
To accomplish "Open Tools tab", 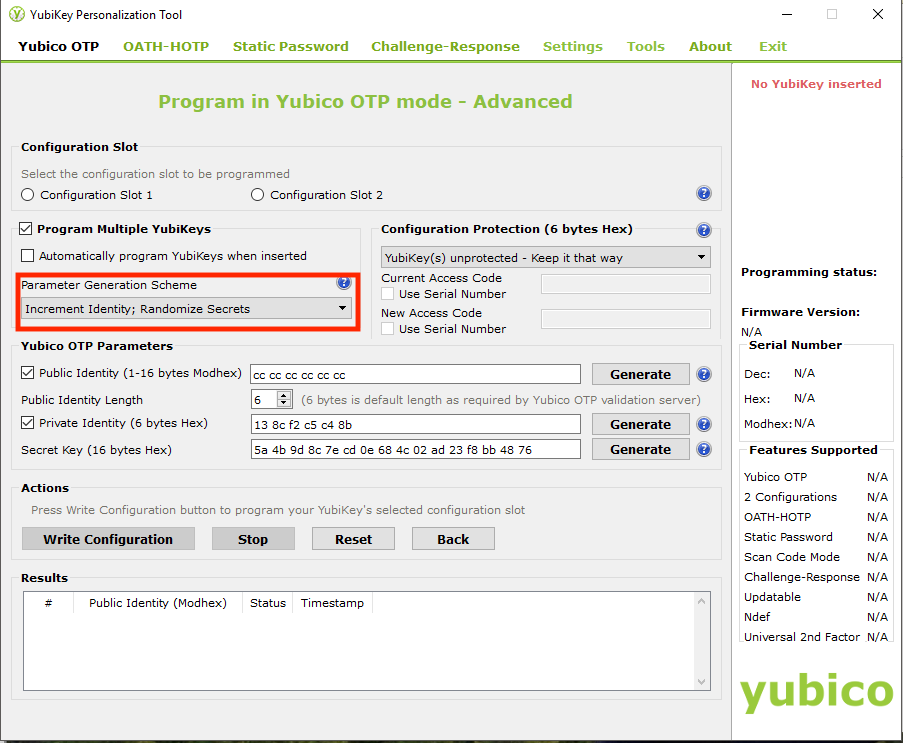I will pyautogui.click(x=646, y=46).
